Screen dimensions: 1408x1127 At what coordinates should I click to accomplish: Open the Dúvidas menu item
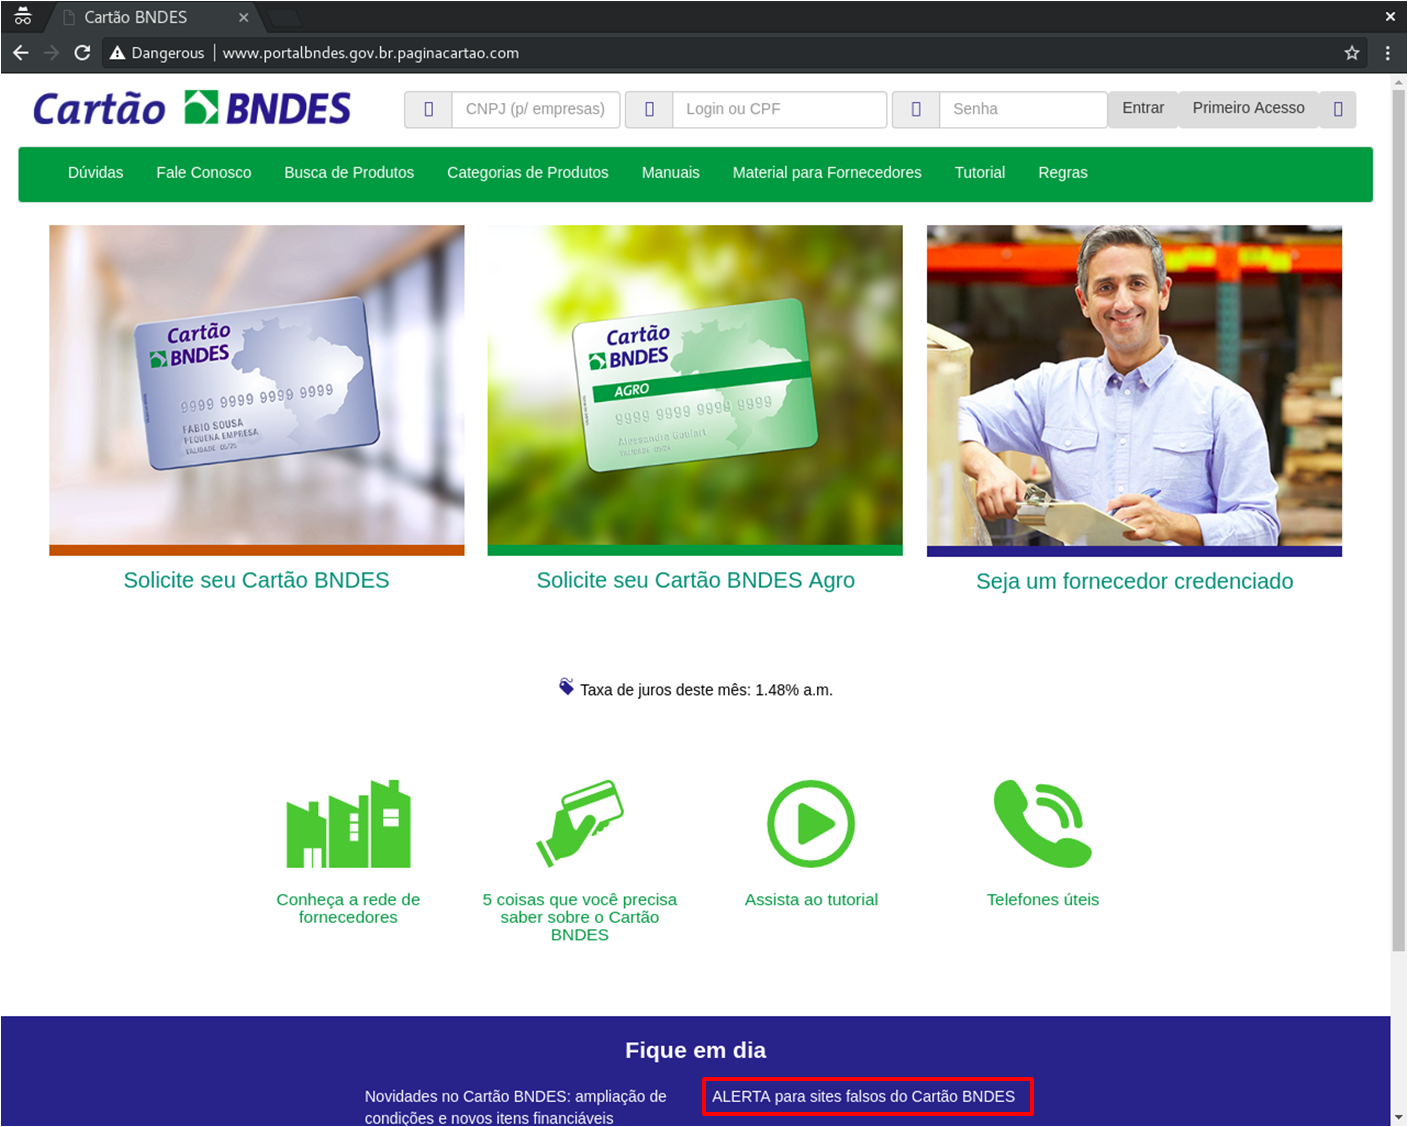tap(96, 173)
